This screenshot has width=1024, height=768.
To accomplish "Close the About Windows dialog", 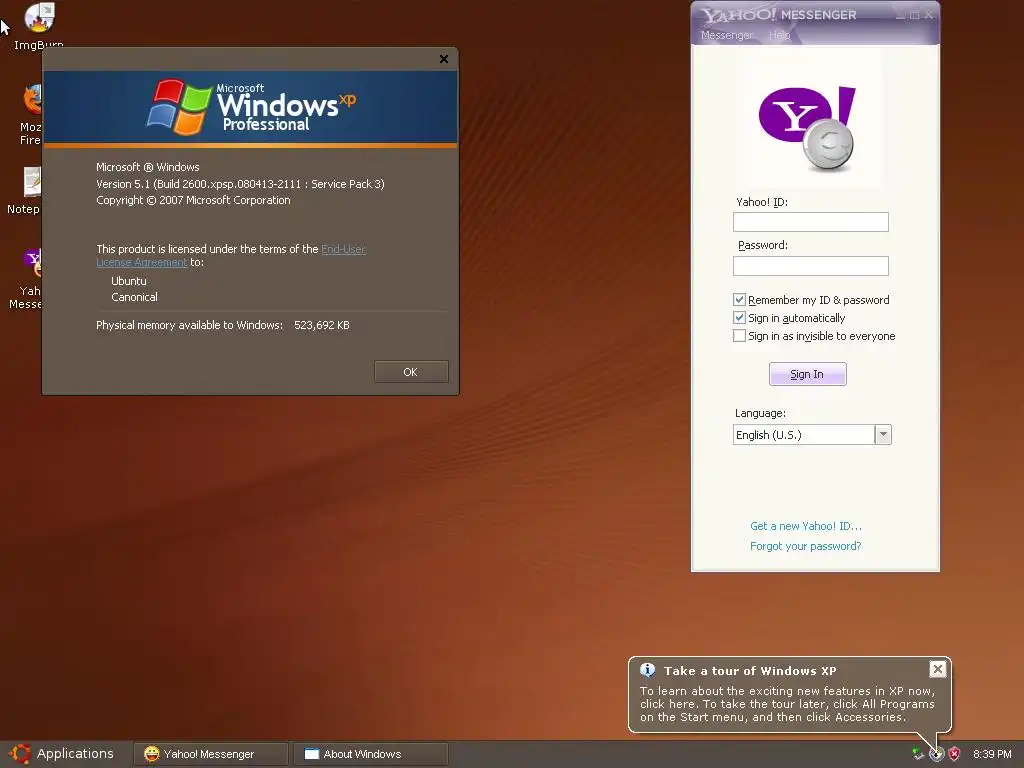I will [444, 59].
